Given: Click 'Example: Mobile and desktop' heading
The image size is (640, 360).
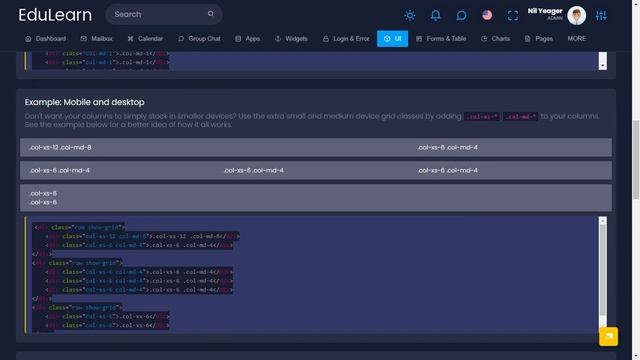Looking at the screenshot, I should (x=84, y=102).
